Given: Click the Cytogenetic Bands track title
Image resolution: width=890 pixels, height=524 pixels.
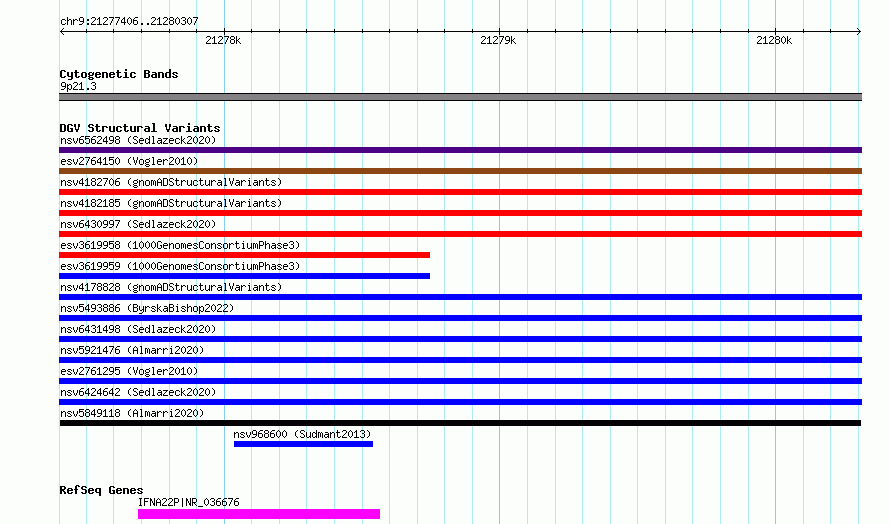Looking at the screenshot, I should click(119, 74).
